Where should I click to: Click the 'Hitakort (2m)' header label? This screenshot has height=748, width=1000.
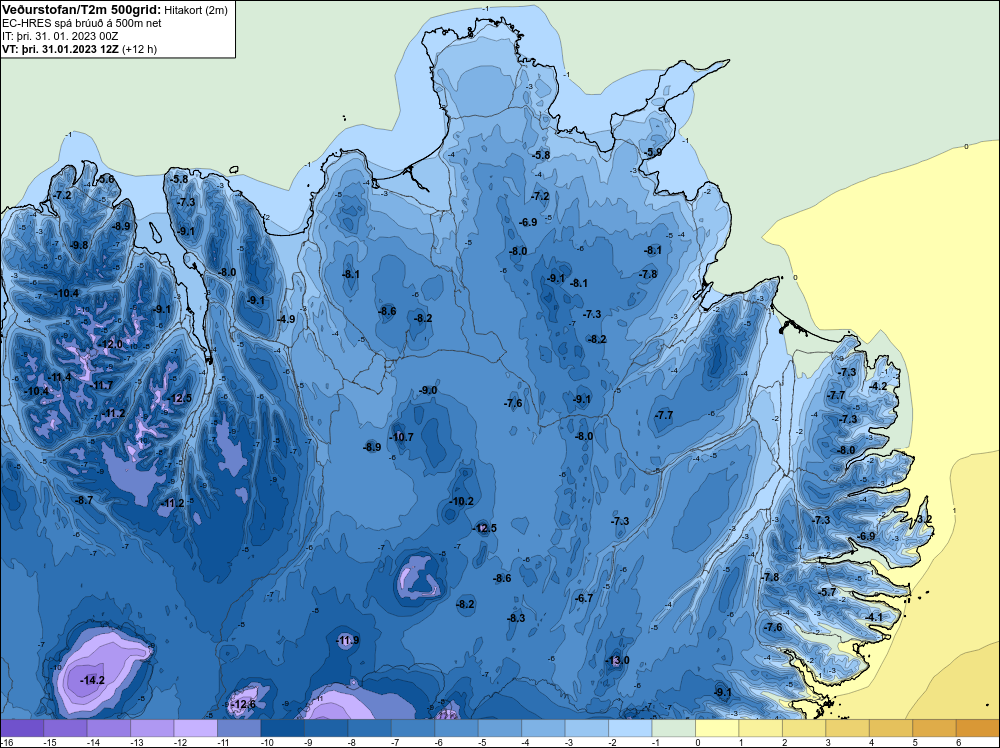(x=196, y=10)
